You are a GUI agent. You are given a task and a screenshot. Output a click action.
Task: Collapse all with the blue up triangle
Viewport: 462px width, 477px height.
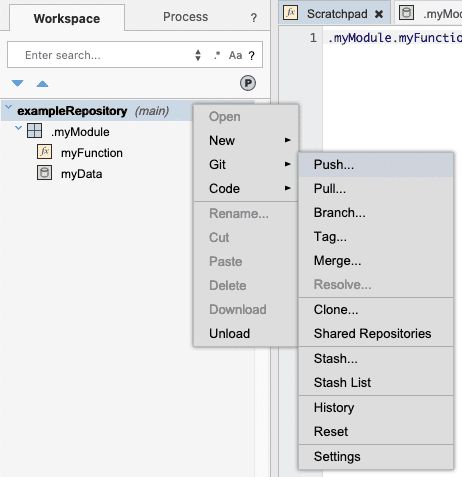(x=42, y=84)
